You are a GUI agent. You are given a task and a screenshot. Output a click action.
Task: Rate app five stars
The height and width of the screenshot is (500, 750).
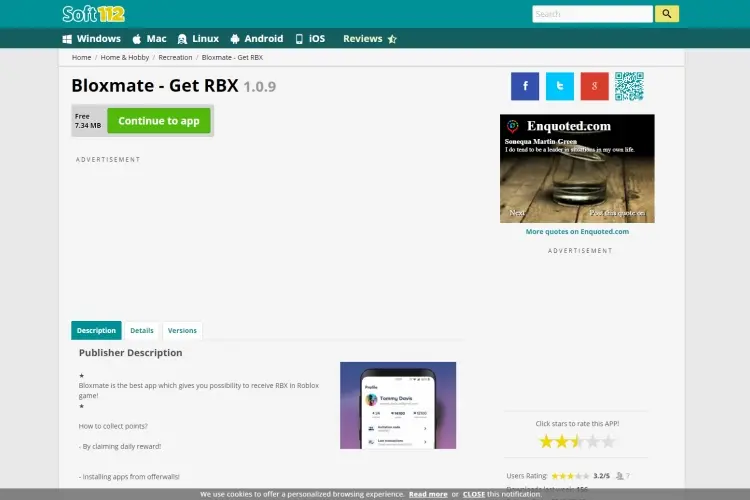608,441
